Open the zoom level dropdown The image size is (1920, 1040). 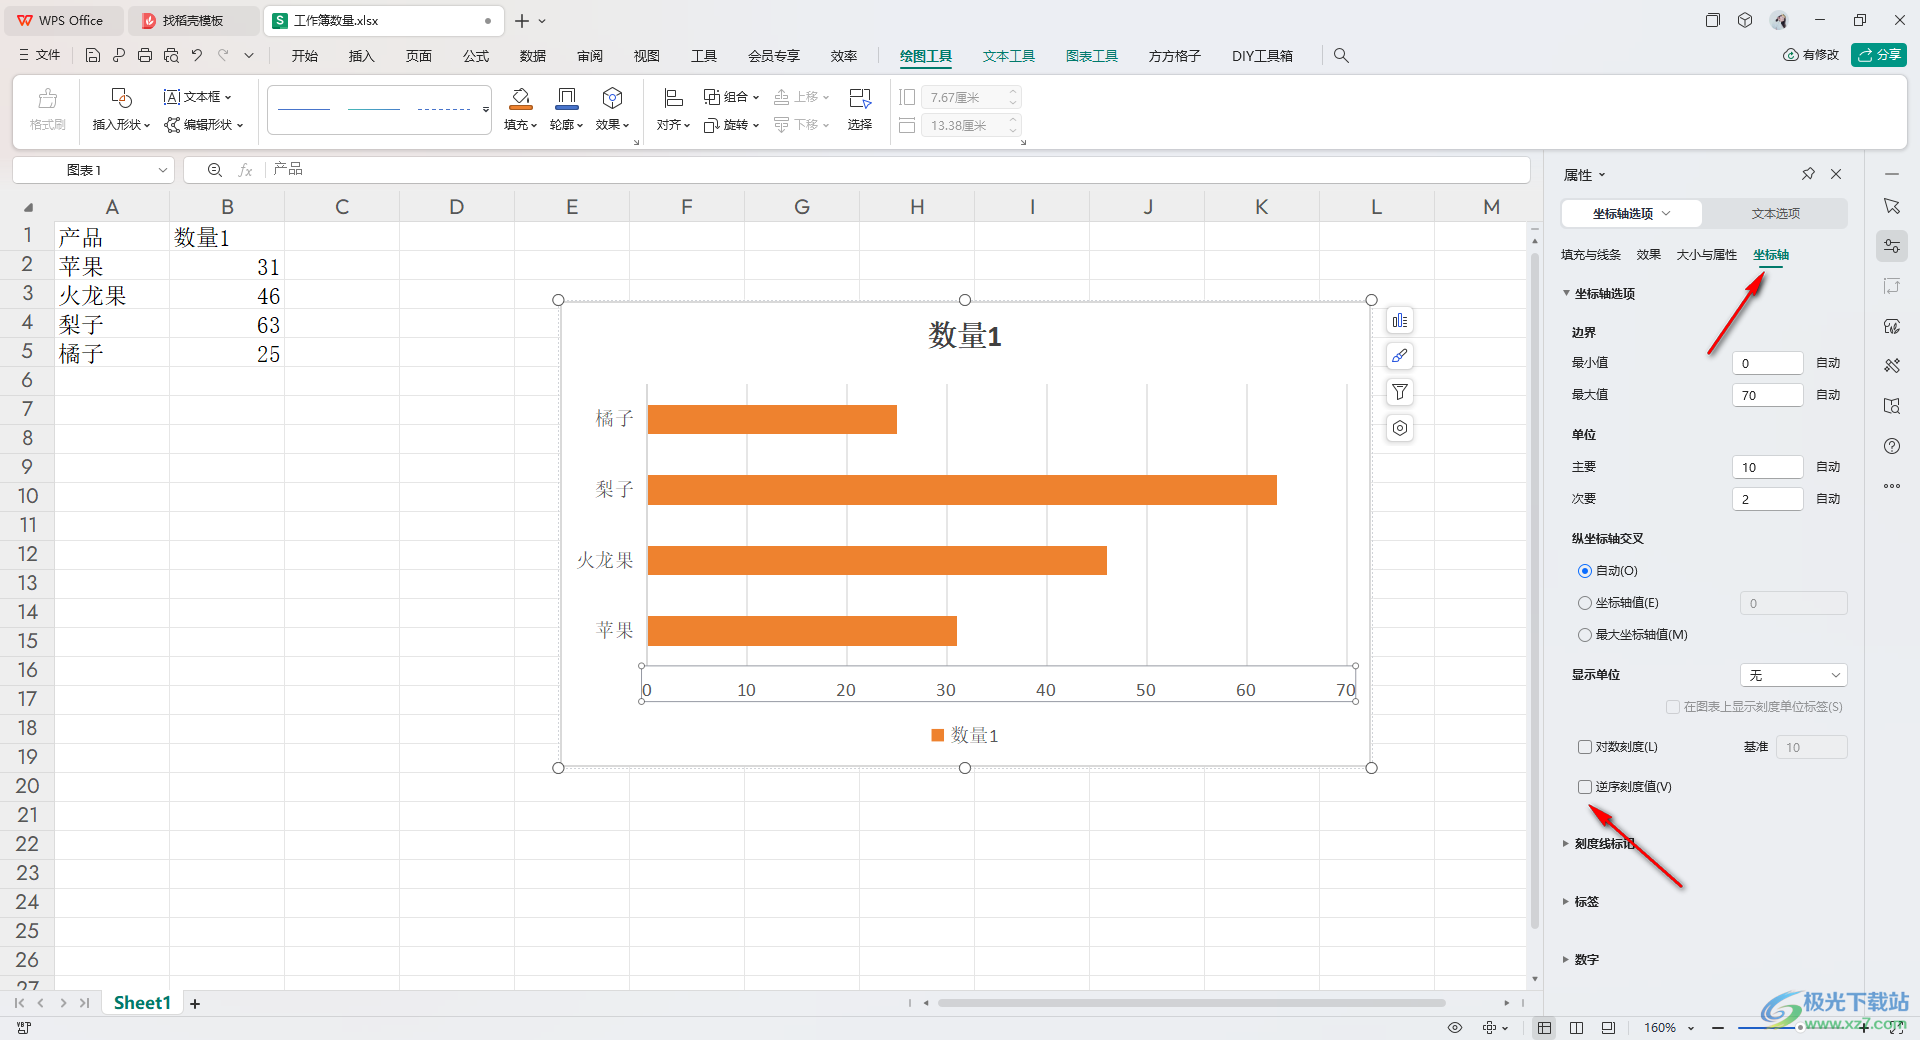(x=1691, y=1028)
